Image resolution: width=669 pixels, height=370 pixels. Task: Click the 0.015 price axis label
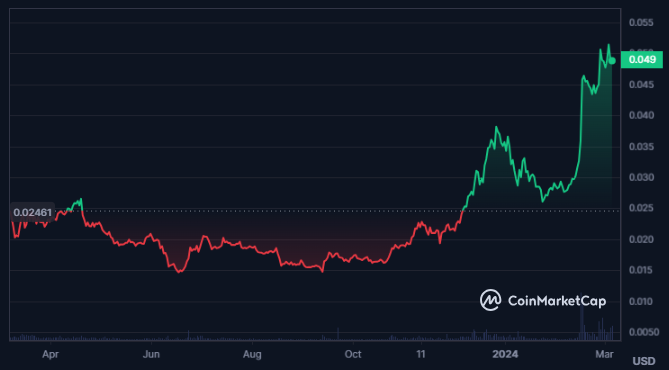(641, 270)
